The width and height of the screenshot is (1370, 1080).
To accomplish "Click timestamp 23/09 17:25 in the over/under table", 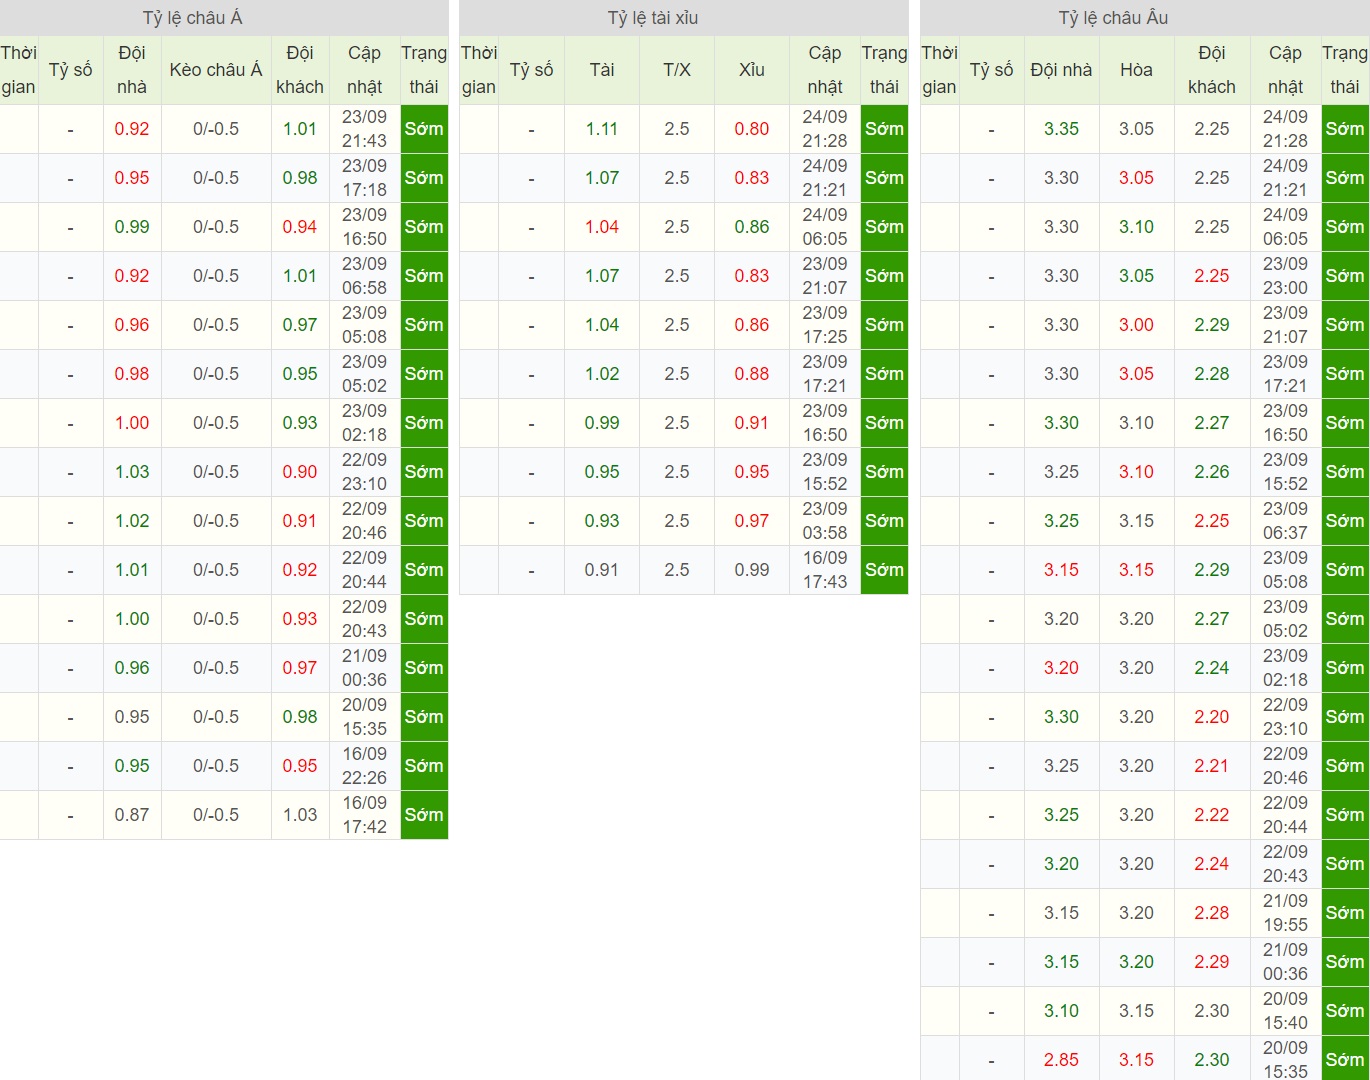I will [x=825, y=325].
